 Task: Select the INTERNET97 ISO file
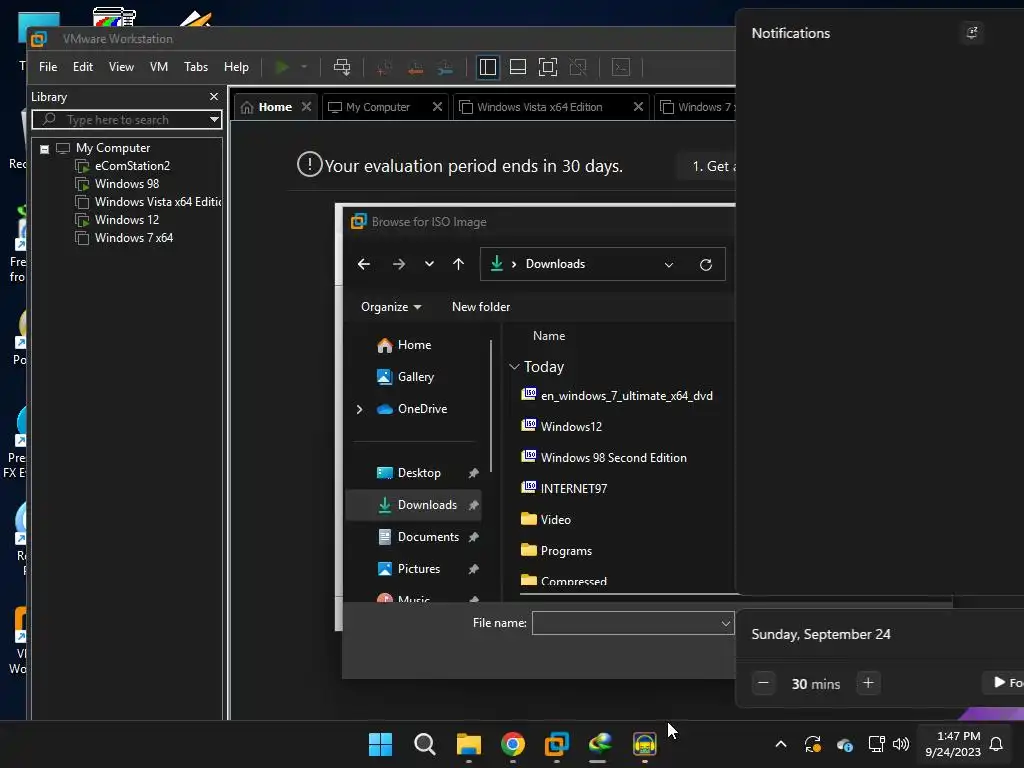click(x=564, y=488)
